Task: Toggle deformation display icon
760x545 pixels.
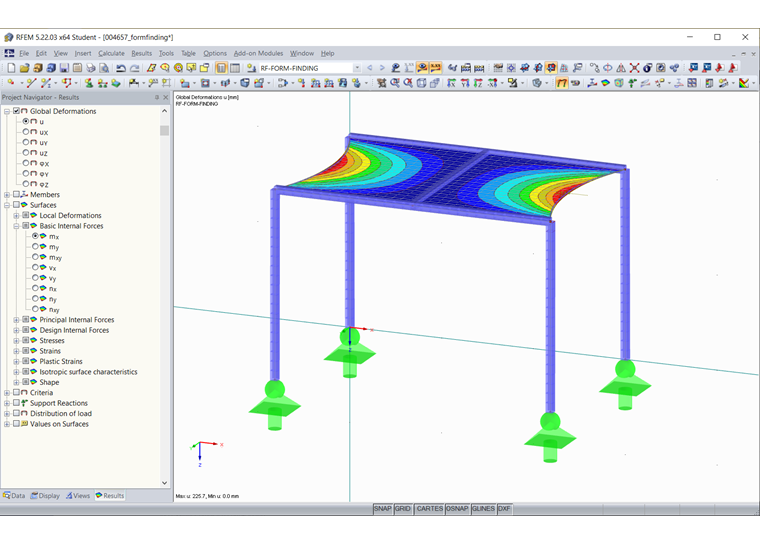Action: click(561, 83)
